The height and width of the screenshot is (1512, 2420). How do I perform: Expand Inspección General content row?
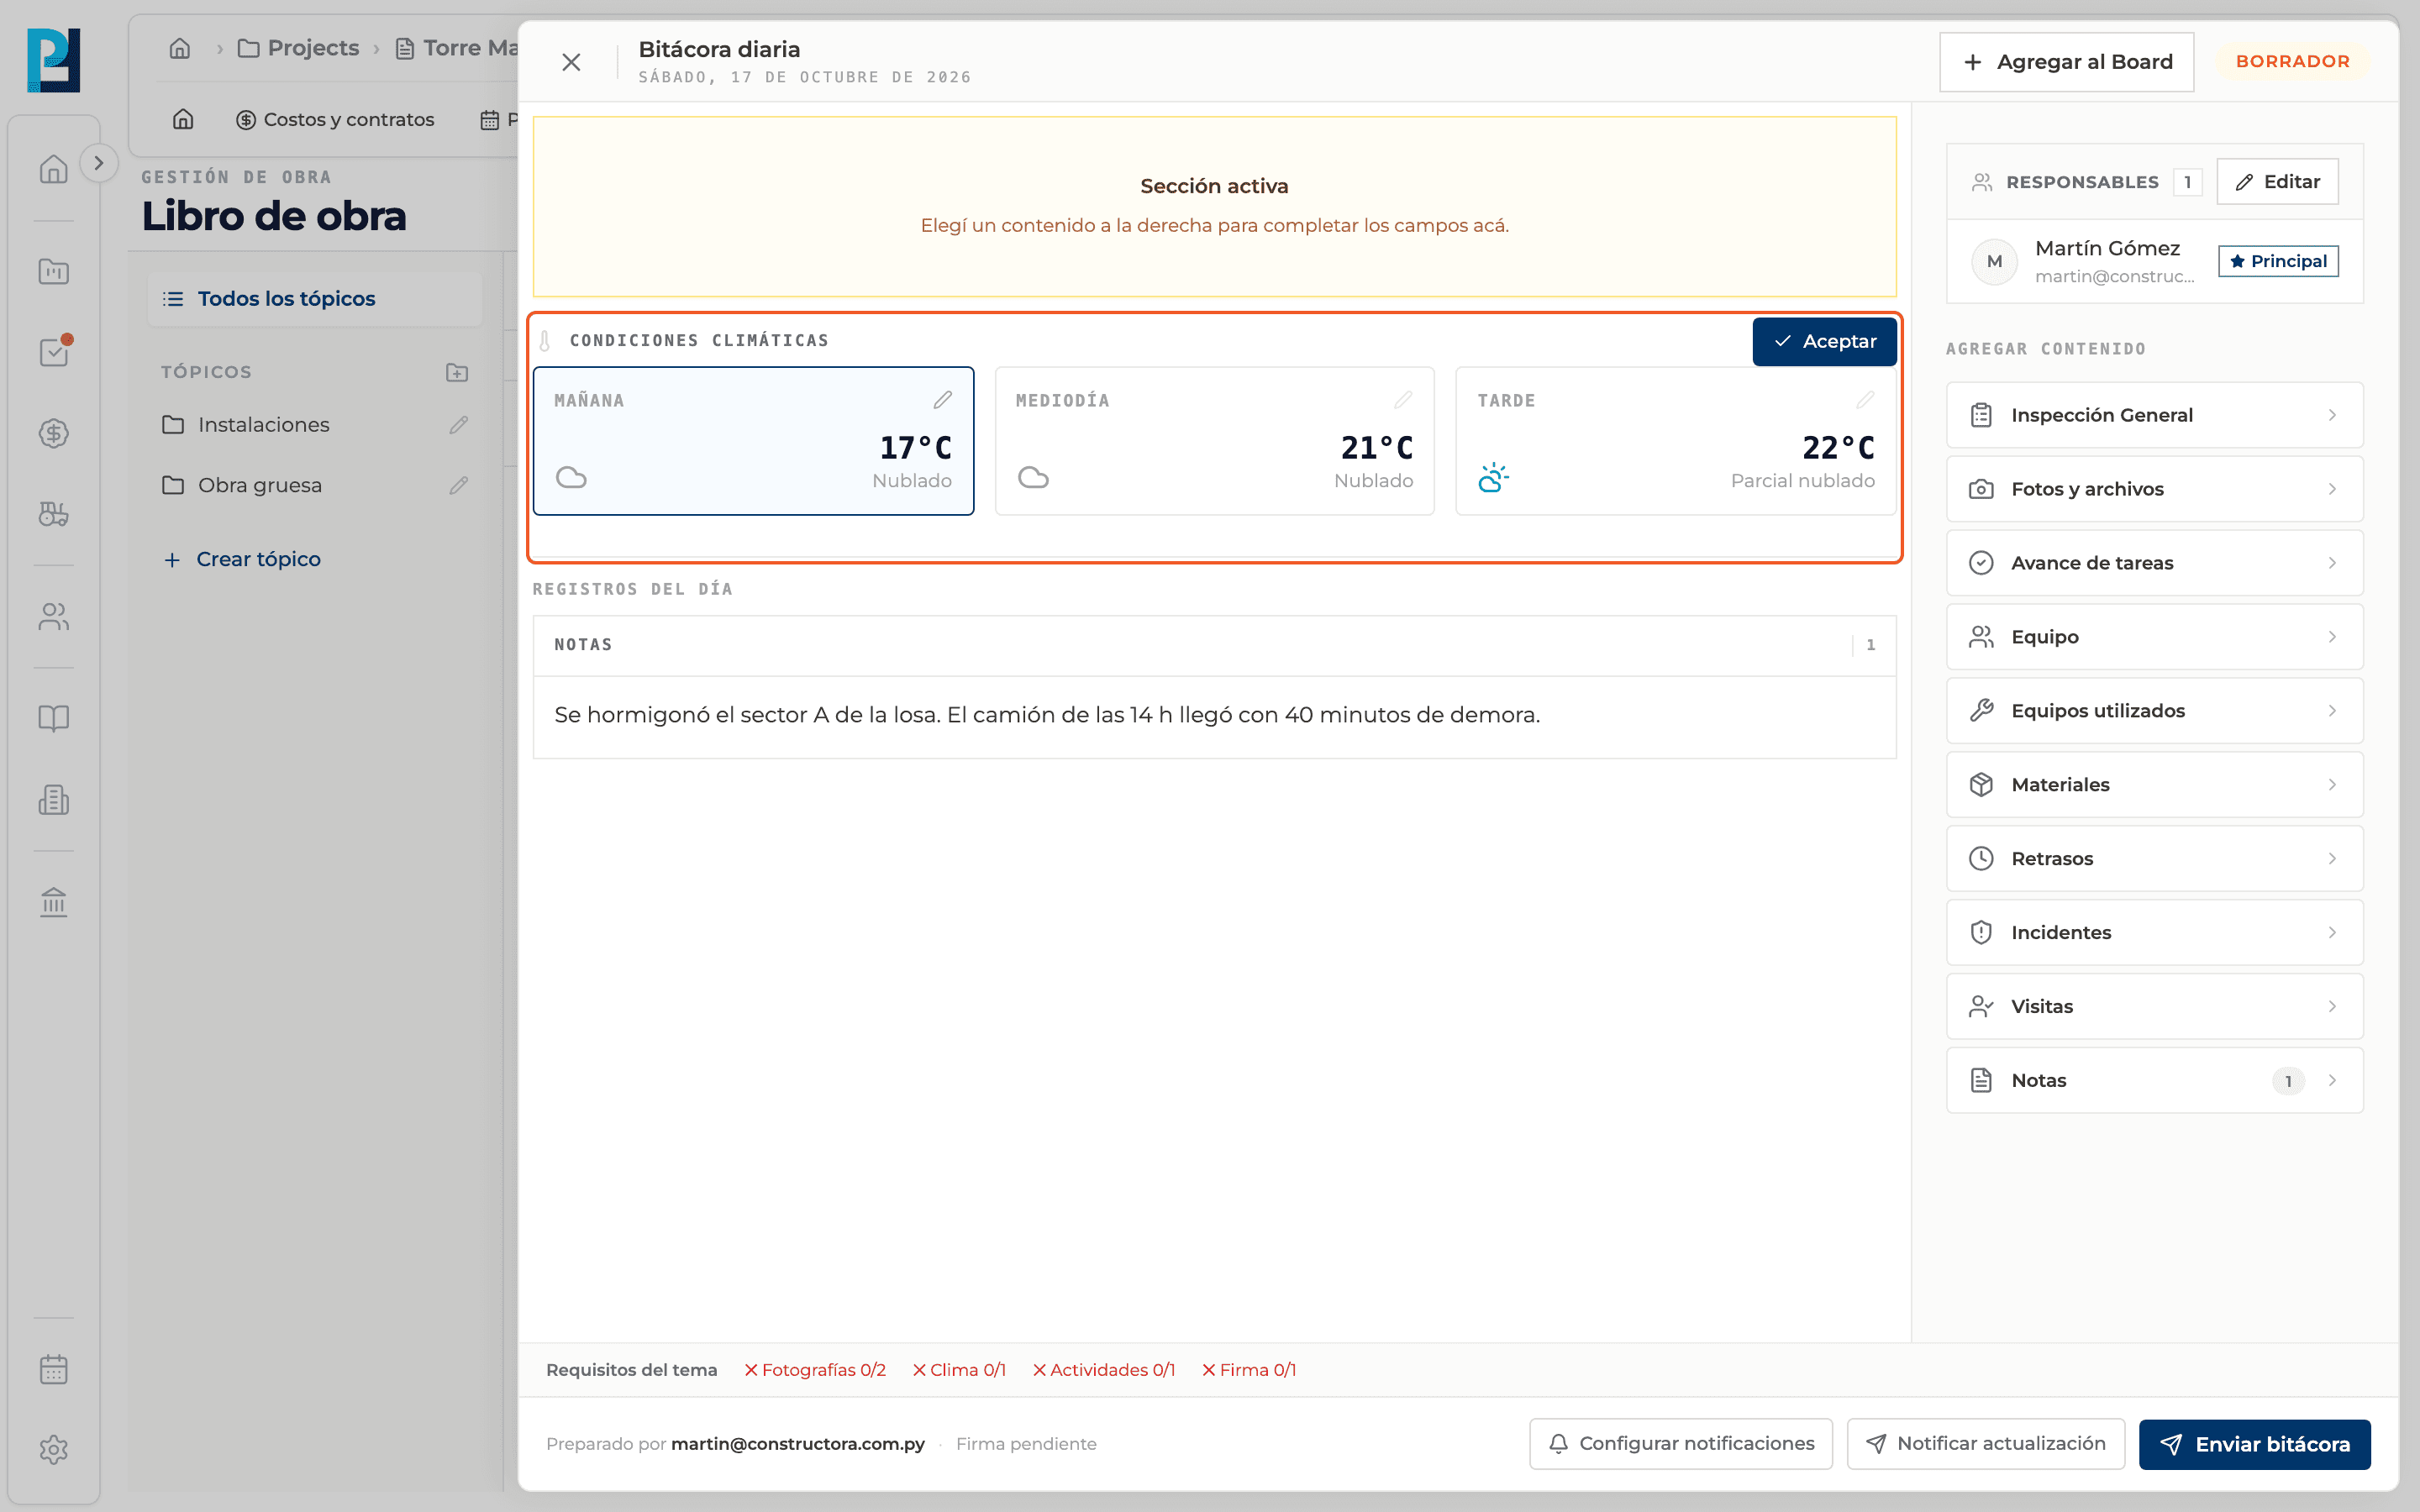coord(2155,415)
